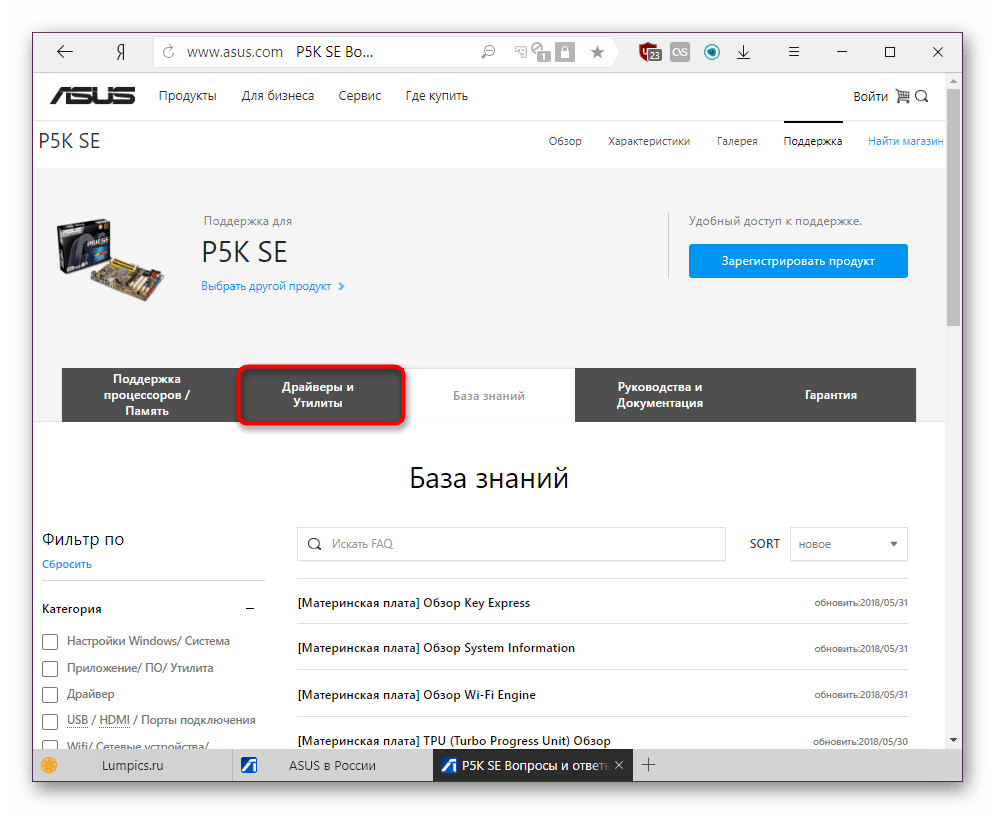
Task: Reload the page with the refresh icon
Action: [x=168, y=52]
